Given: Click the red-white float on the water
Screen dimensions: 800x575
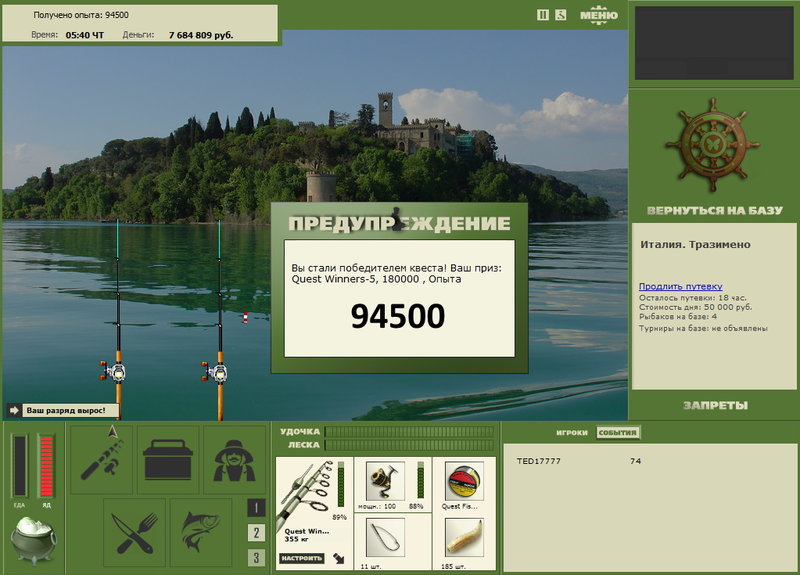Looking at the screenshot, I should [245, 317].
